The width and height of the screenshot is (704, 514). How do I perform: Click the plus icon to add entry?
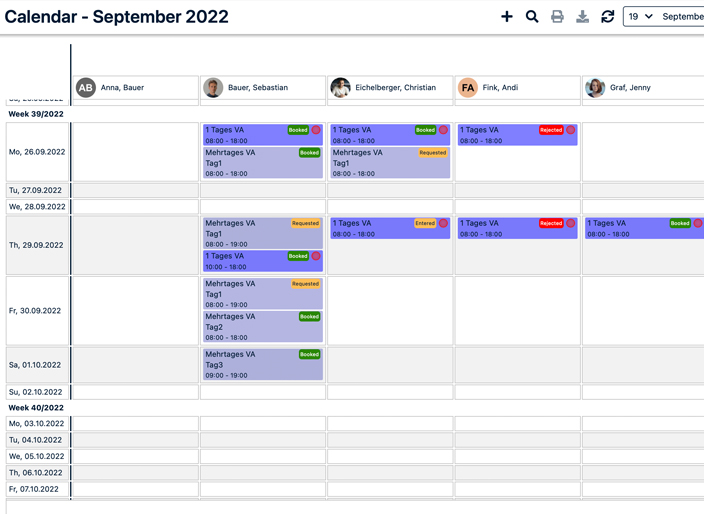[x=507, y=17]
